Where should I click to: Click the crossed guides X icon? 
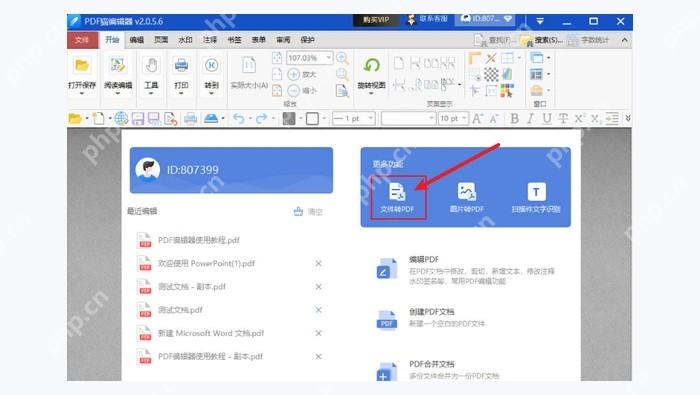[492, 58]
